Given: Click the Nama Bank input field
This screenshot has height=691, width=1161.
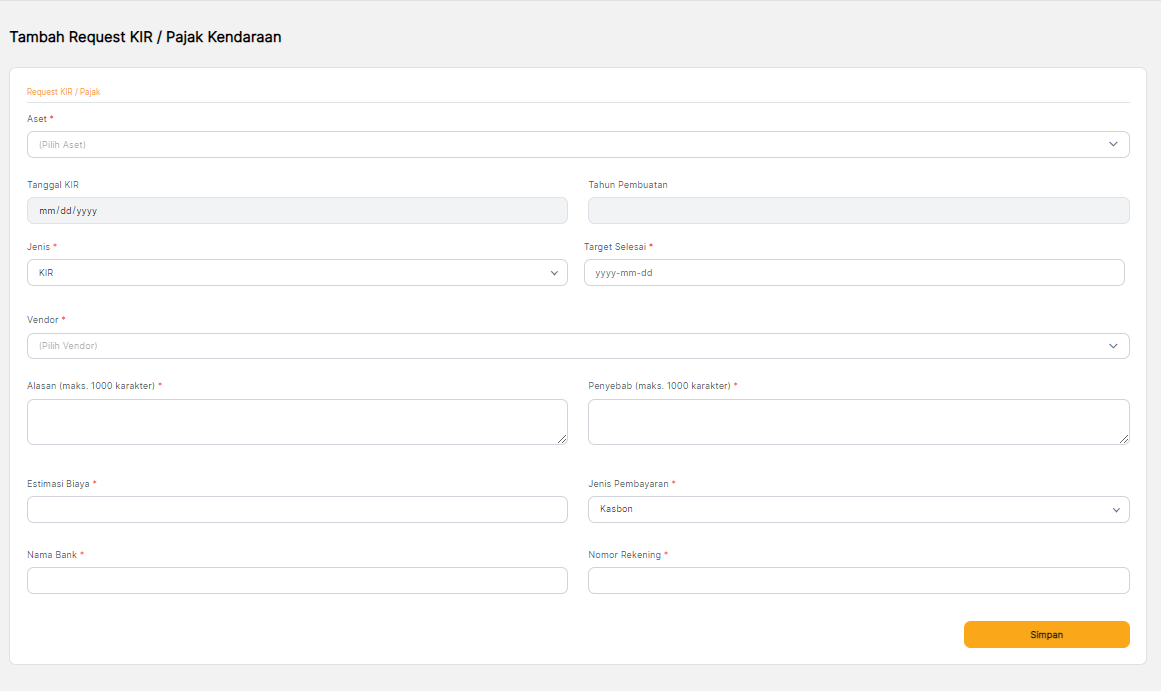Looking at the screenshot, I should [x=297, y=581].
